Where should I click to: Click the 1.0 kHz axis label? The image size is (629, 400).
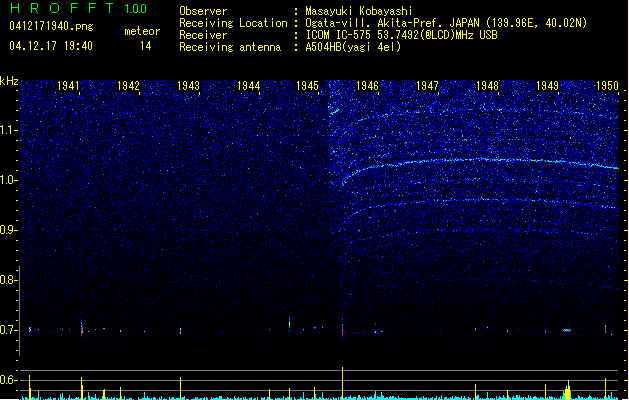point(8,180)
